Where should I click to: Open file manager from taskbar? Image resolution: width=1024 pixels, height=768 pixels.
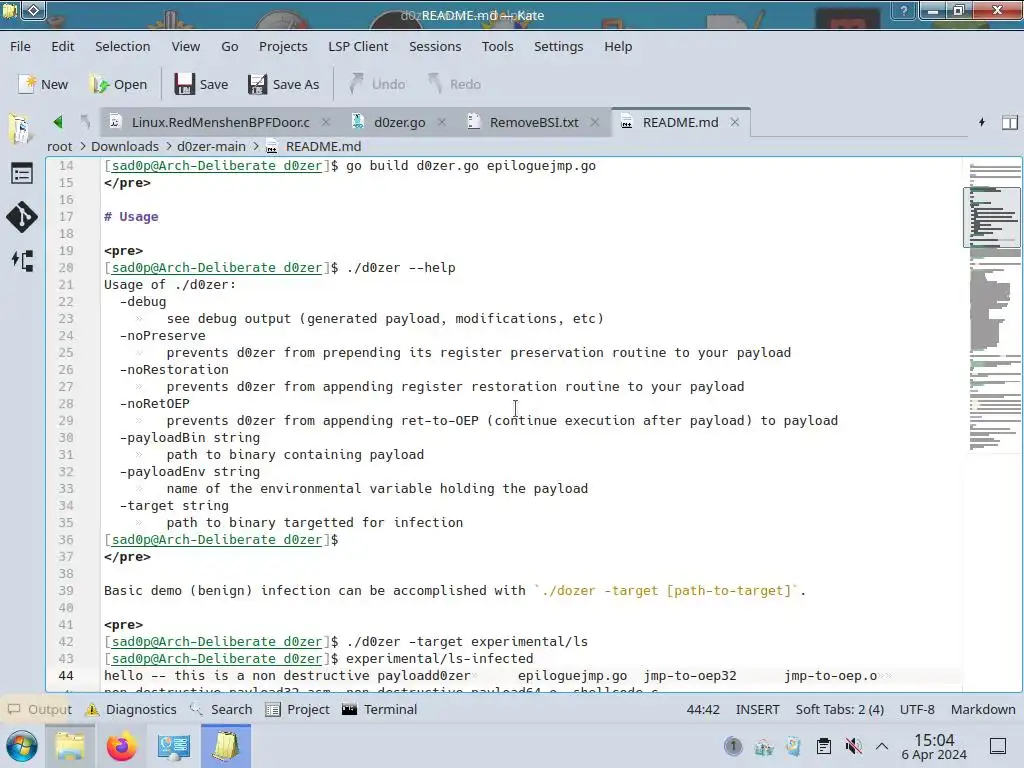tap(69, 746)
